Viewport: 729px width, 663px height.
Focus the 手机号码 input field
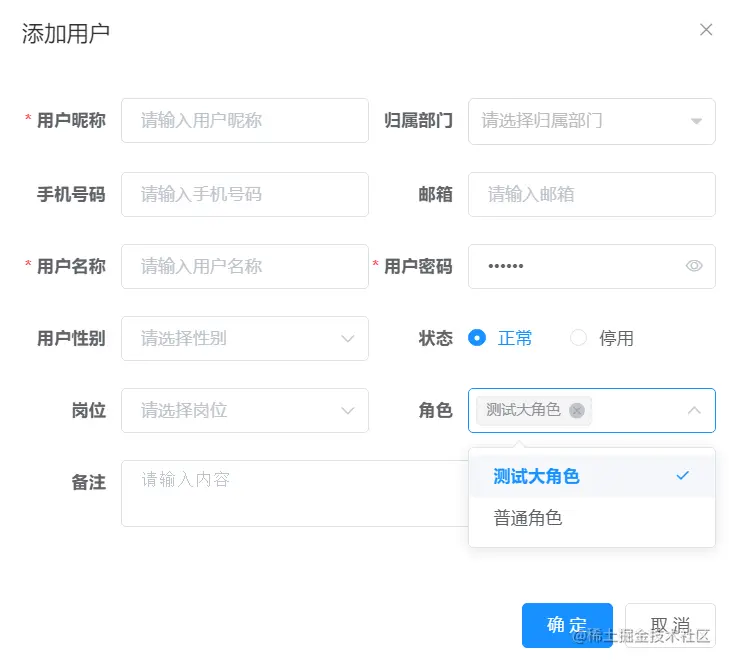(245, 194)
